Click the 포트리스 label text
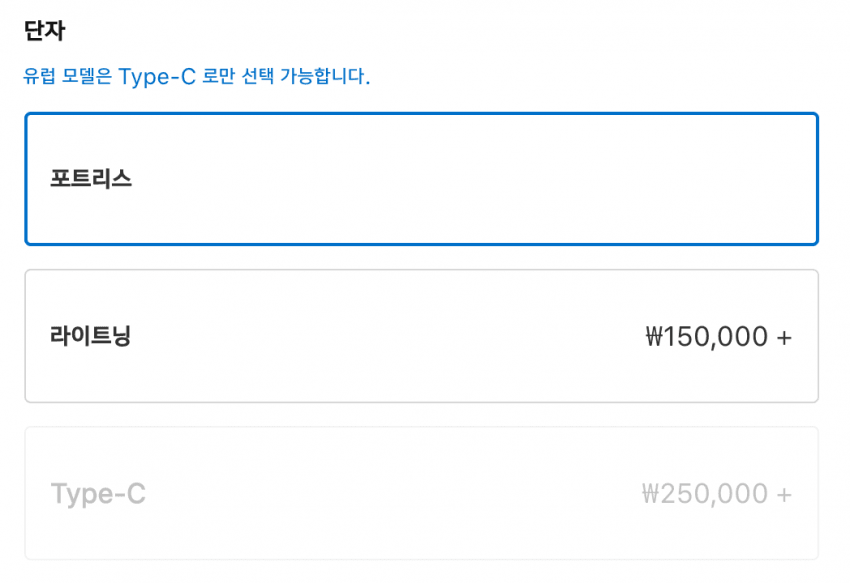 (x=91, y=180)
